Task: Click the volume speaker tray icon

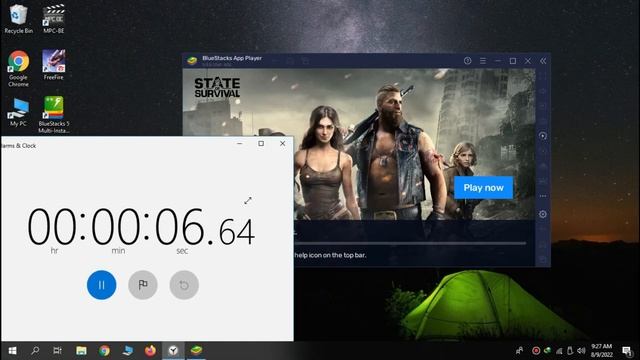Action: coord(581,351)
